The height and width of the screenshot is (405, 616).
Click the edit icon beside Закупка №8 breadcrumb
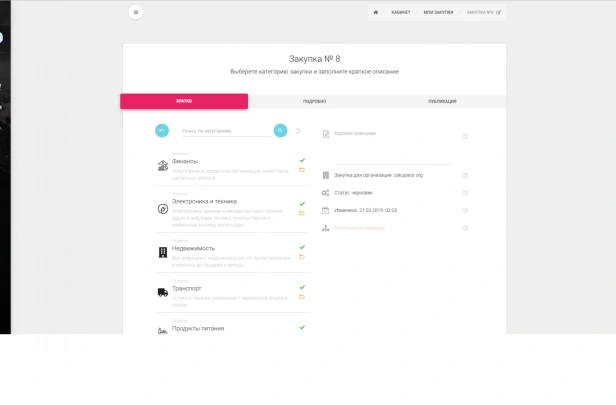coord(499,12)
